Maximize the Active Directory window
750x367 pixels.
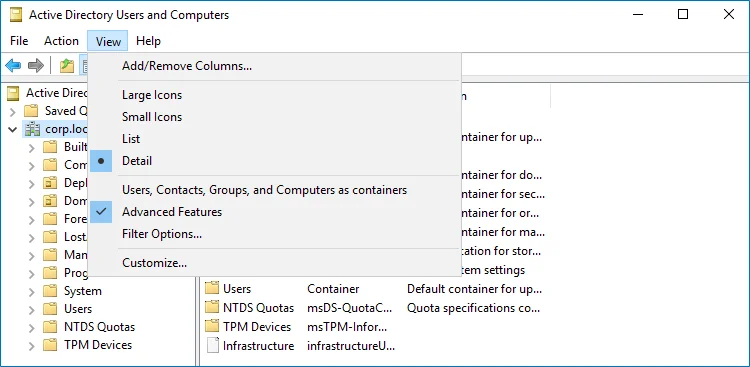click(683, 14)
